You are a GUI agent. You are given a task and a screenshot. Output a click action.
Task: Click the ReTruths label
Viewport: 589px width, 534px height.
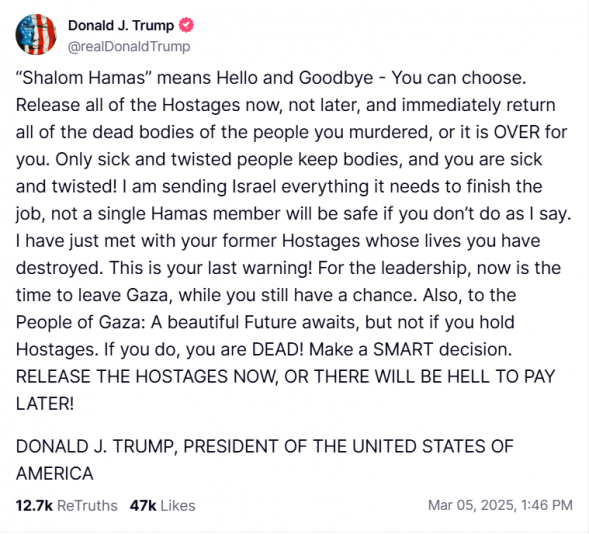tap(87, 505)
